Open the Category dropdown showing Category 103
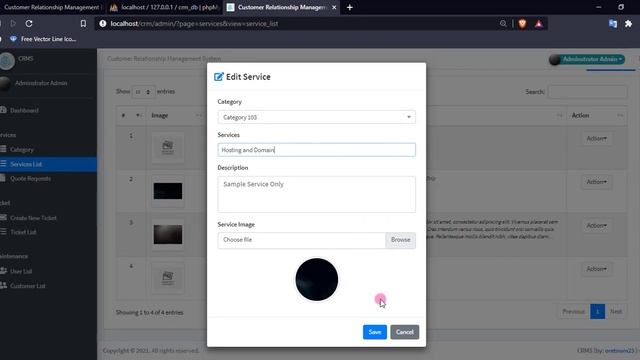 (316, 117)
